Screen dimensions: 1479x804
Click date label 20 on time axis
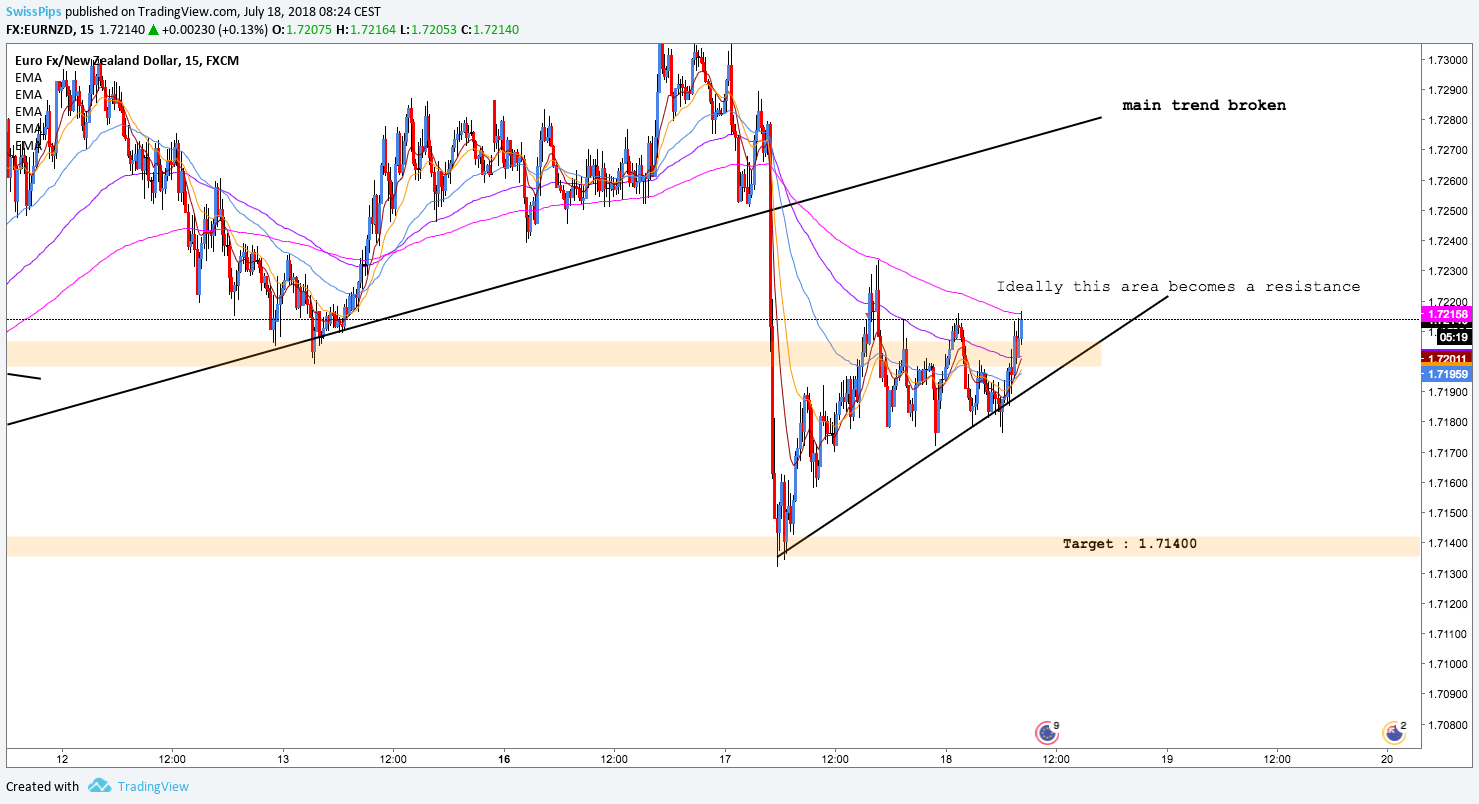pos(1387,759)
